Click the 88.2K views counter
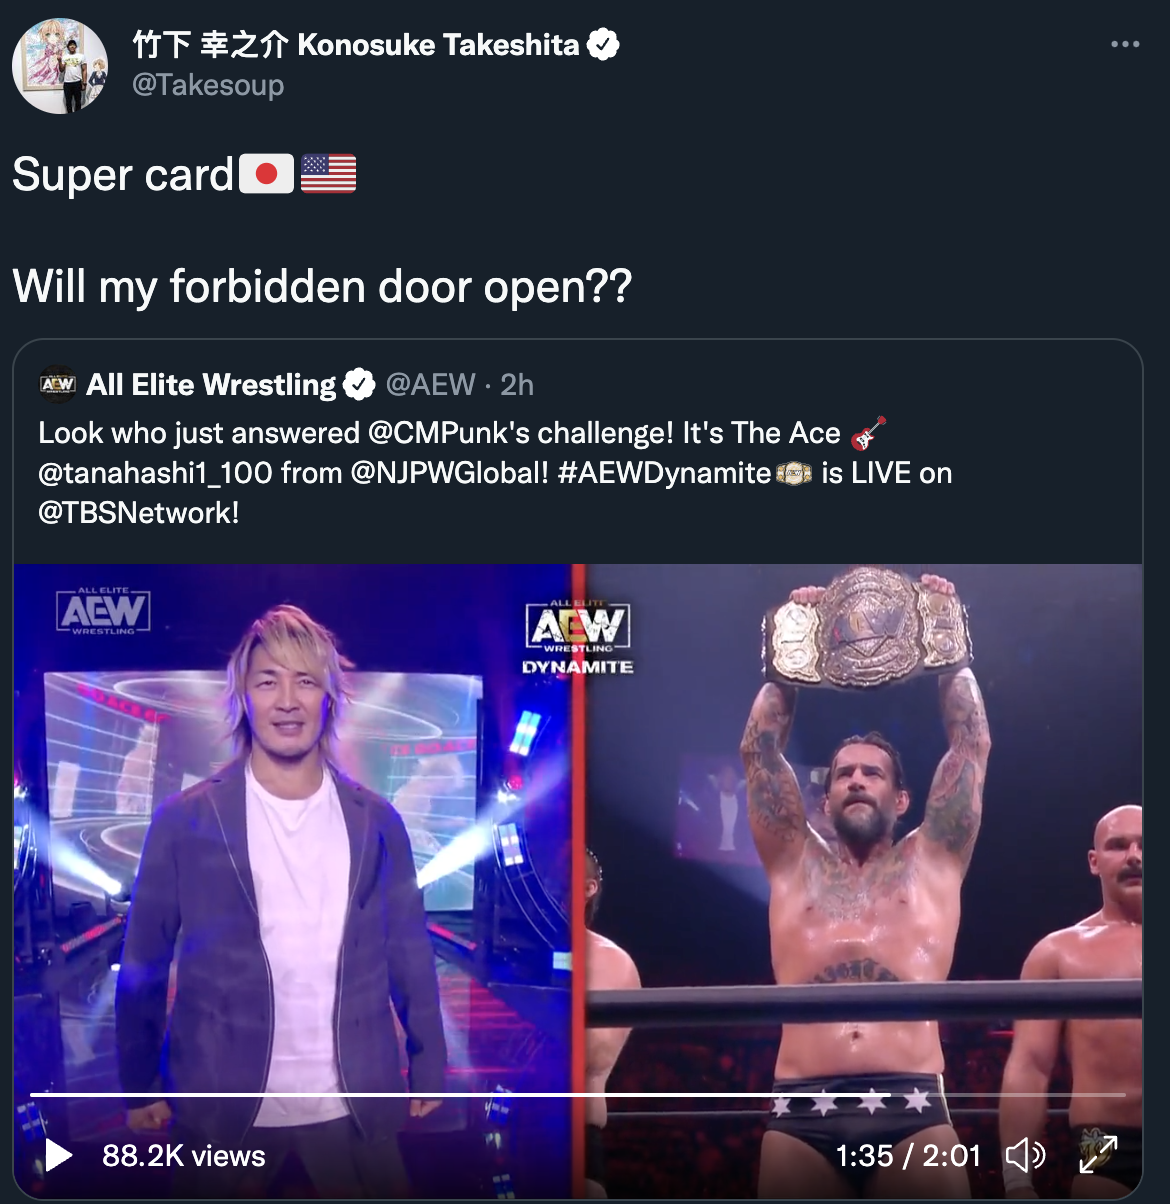 click(184, 1156)
